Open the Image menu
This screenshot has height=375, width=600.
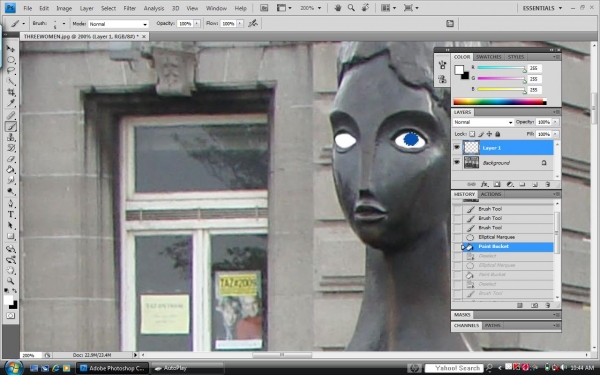tap(64, 8)
